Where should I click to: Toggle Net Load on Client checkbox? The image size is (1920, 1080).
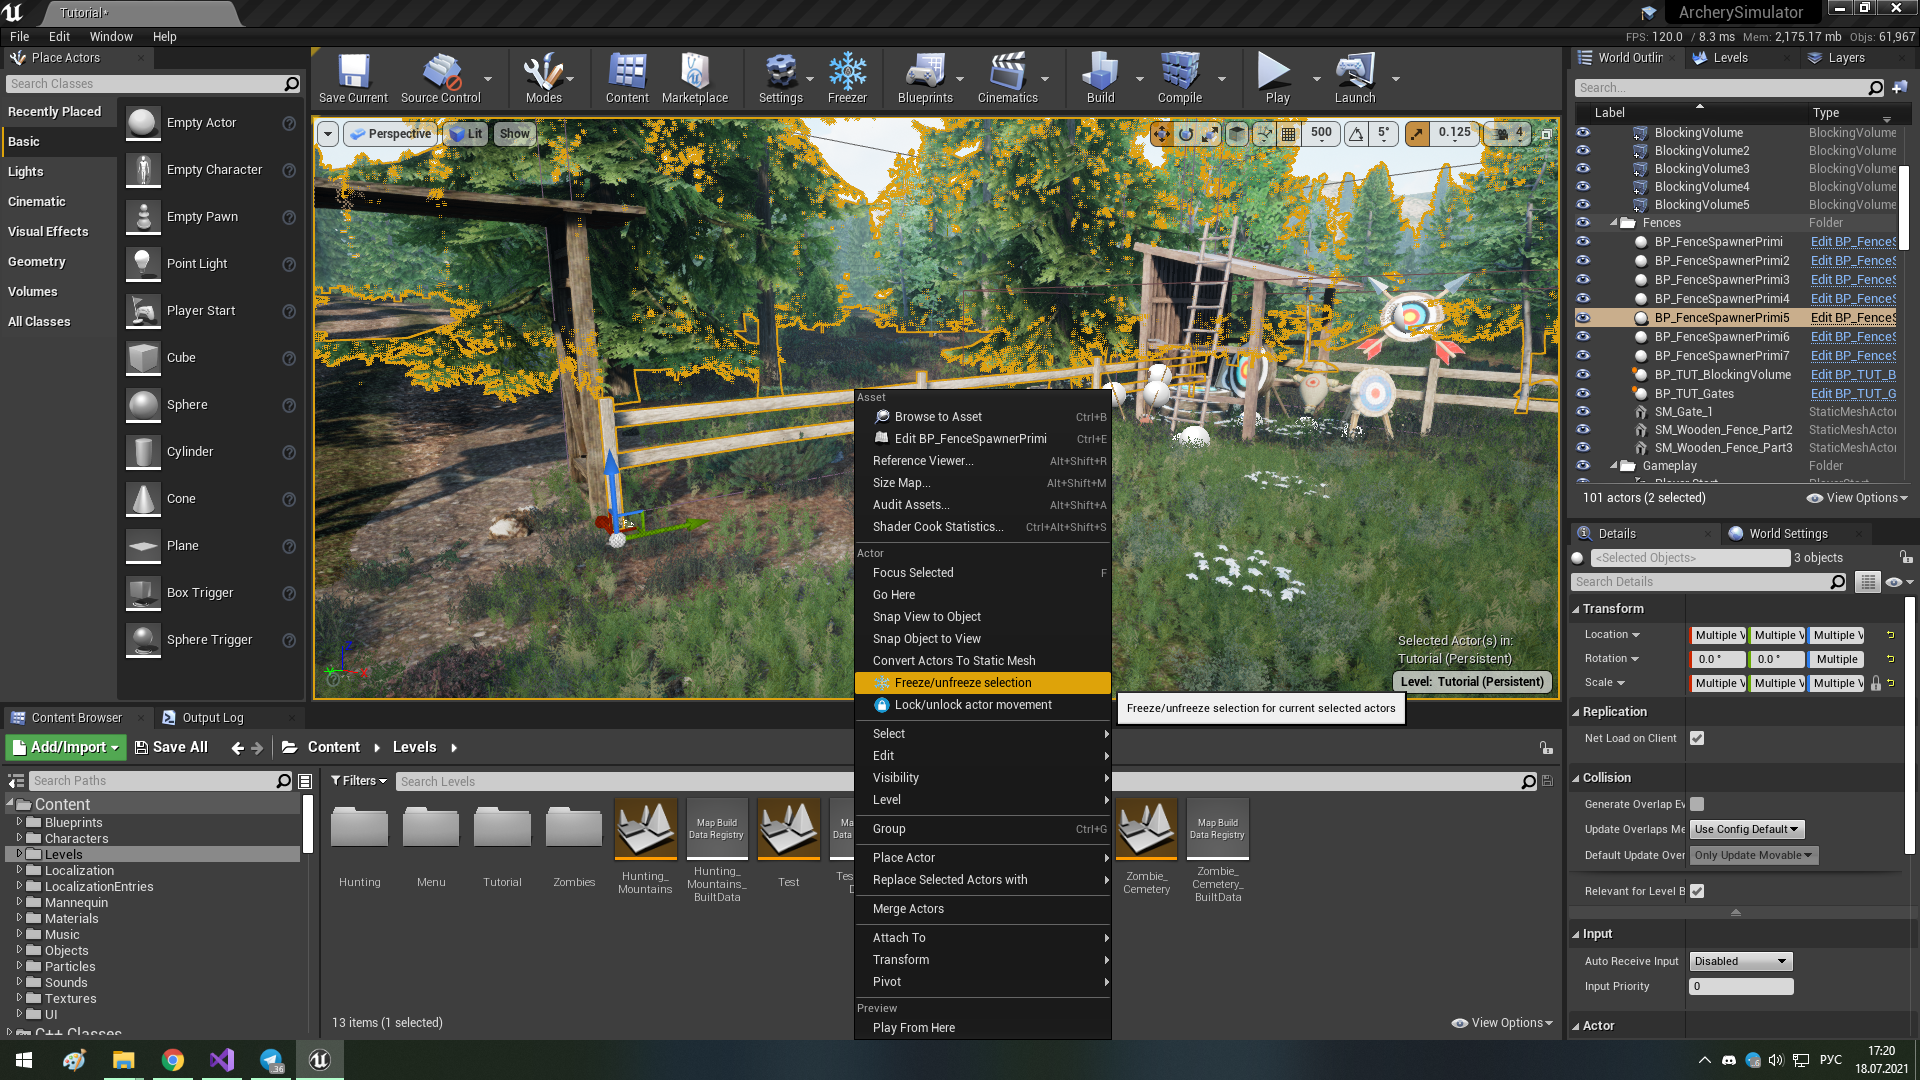(x=1698, y=738)
